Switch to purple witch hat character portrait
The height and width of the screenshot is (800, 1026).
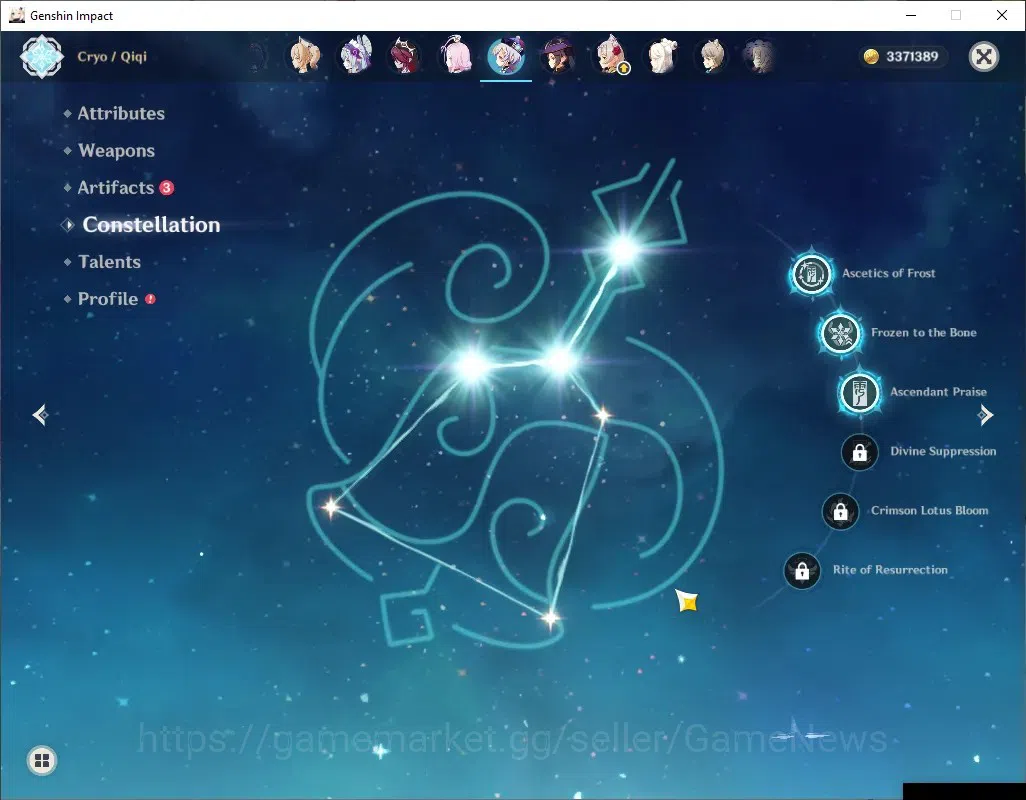pyautogui.click(x=557, y=56)
